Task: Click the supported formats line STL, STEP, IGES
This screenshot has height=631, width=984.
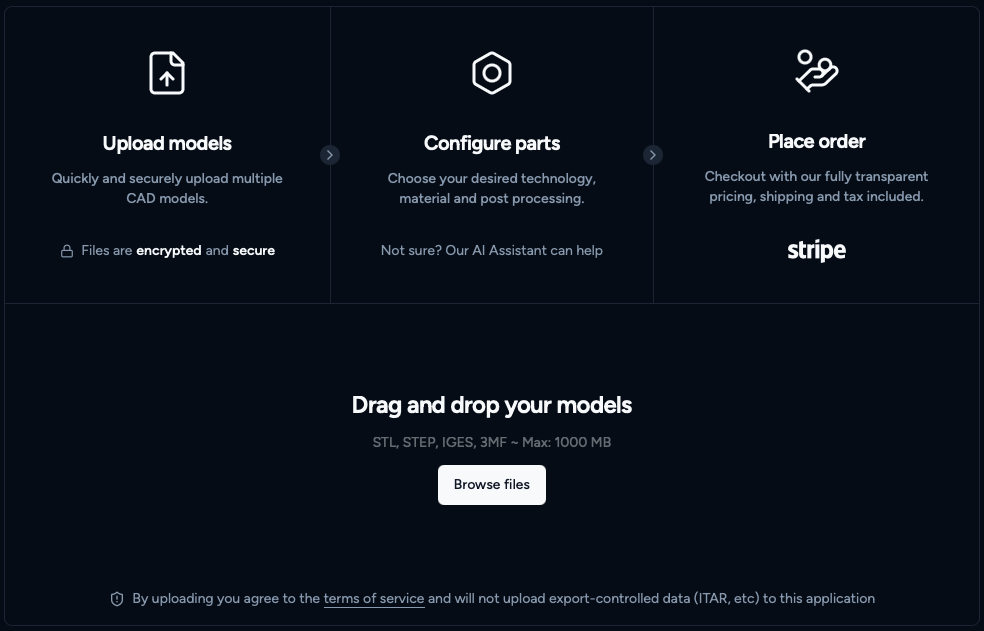Action: [x=492, y=442]
